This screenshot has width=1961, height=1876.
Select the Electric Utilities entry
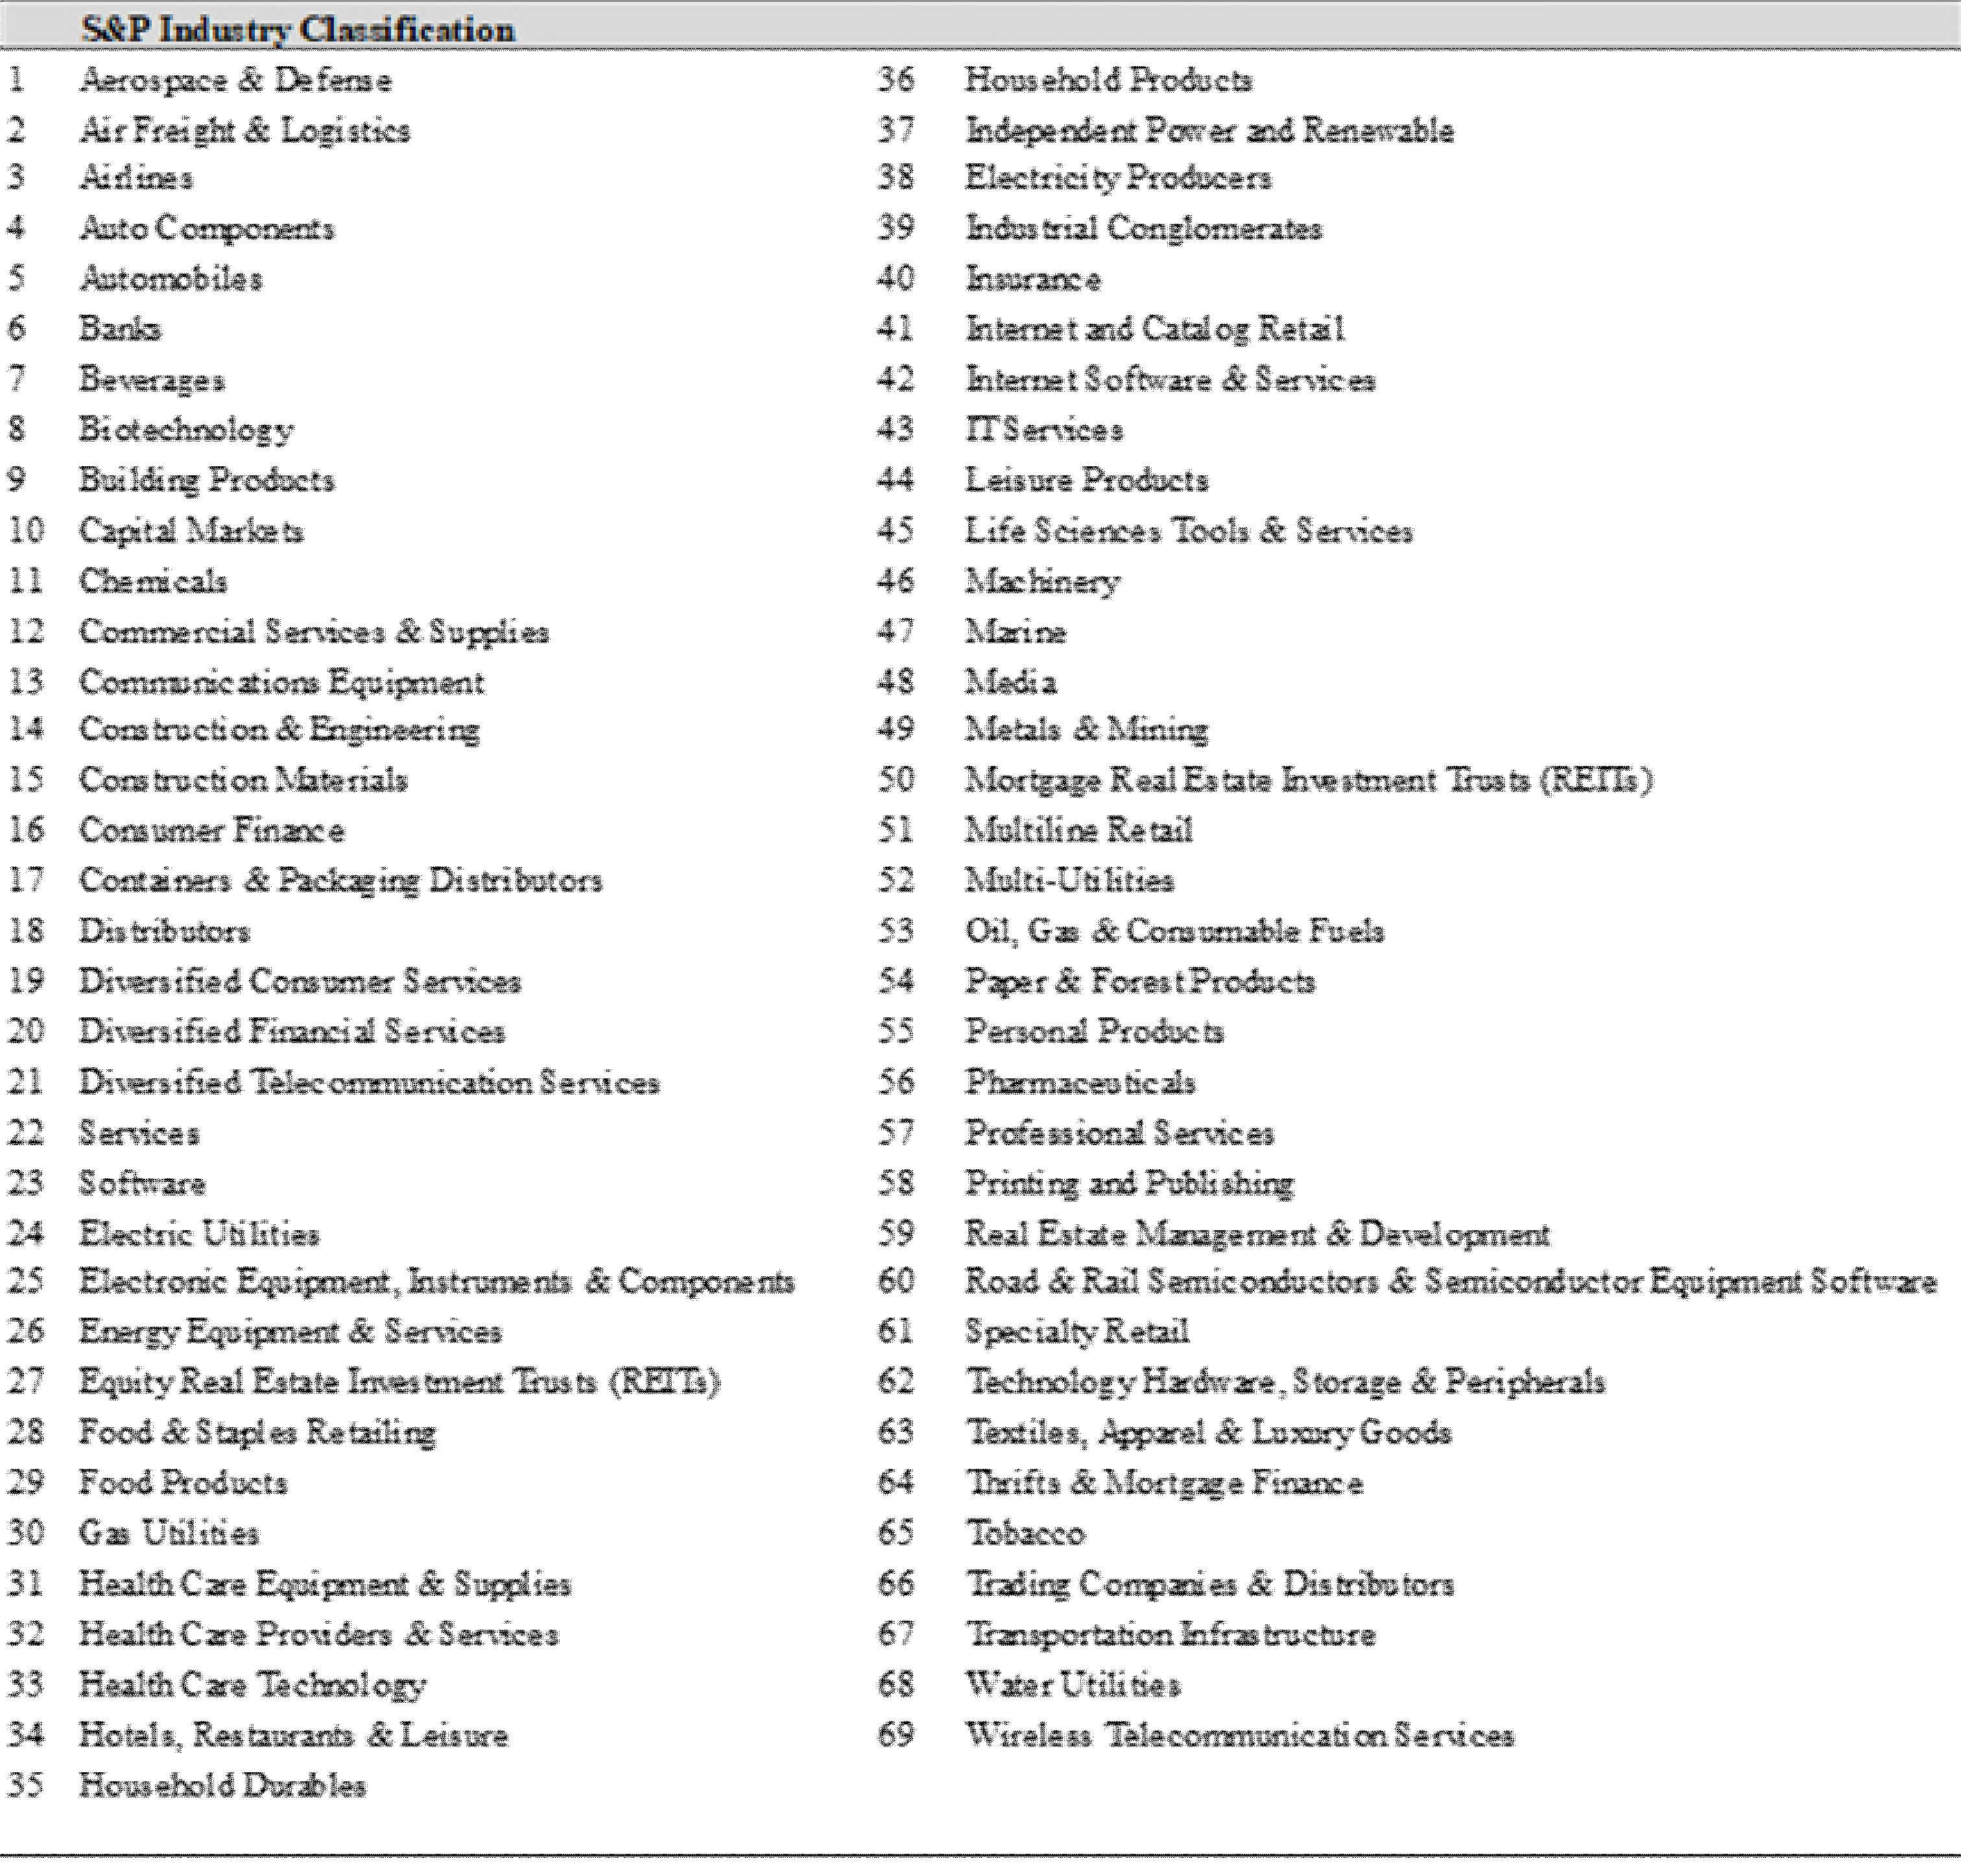(199, 1234)
